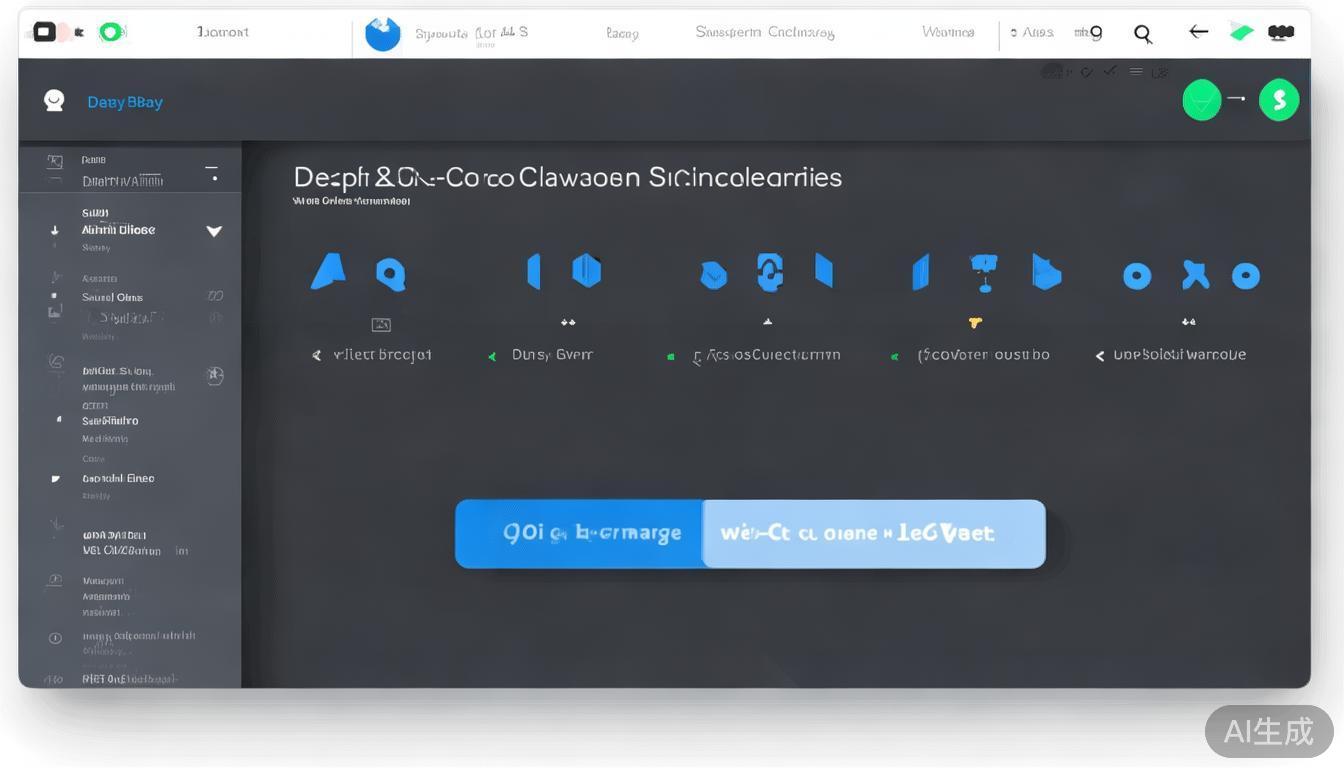1344x768 pixels.
Task: Open the magnifier inspect icon beside the triangle
Action: tap(391, 272)
